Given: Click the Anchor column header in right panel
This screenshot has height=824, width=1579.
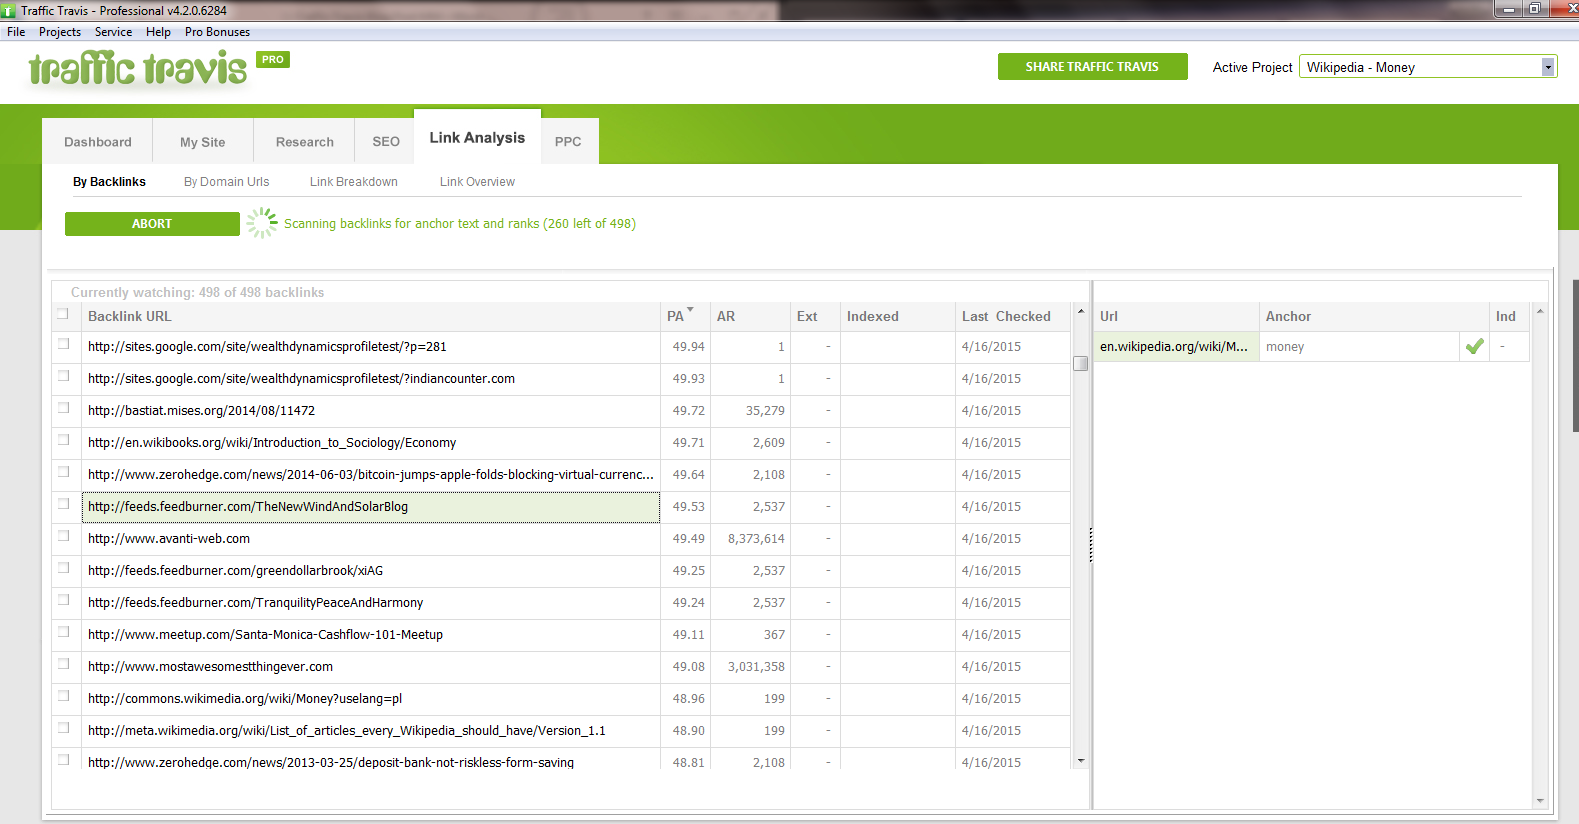Looking at the screenshot, I should click(1374, 316).
